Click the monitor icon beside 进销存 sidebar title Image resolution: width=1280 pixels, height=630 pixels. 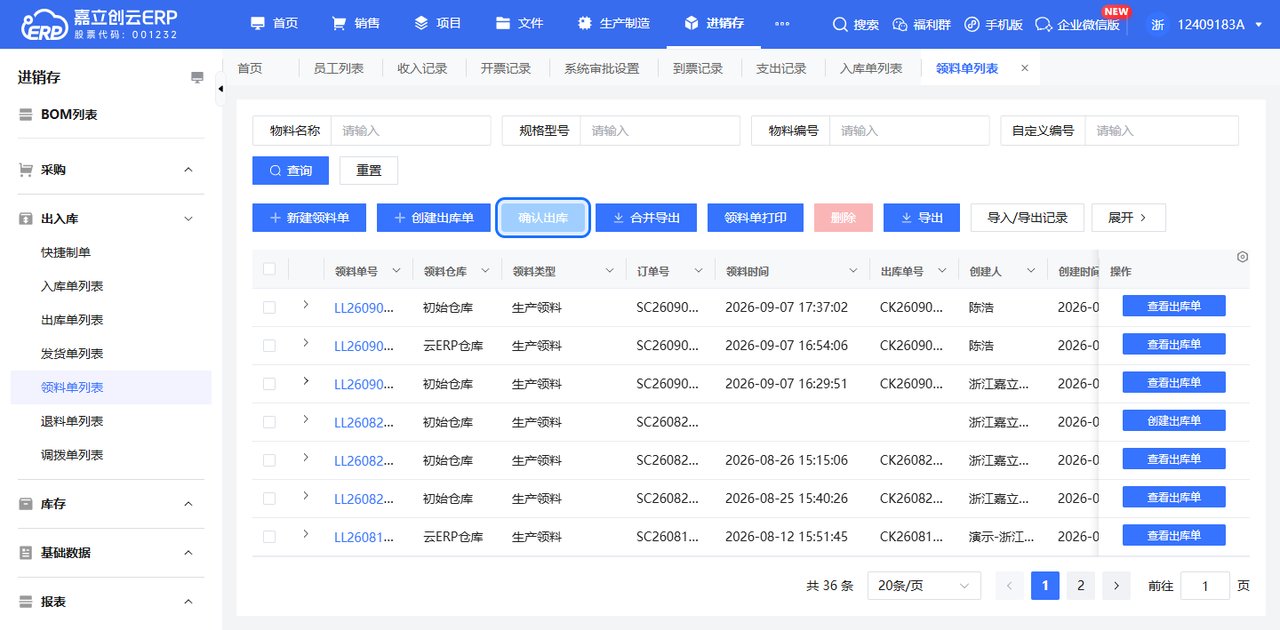pyautogui.click(x=197, y=78)
